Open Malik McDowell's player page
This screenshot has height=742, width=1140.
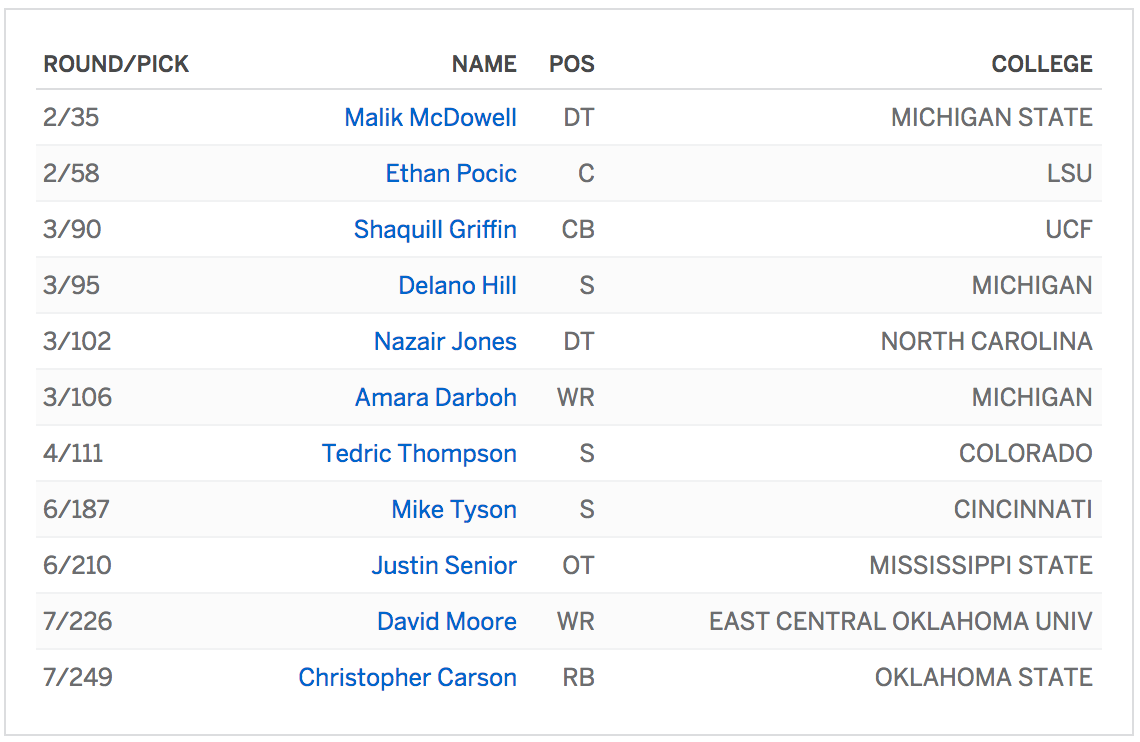click(430, 118)
